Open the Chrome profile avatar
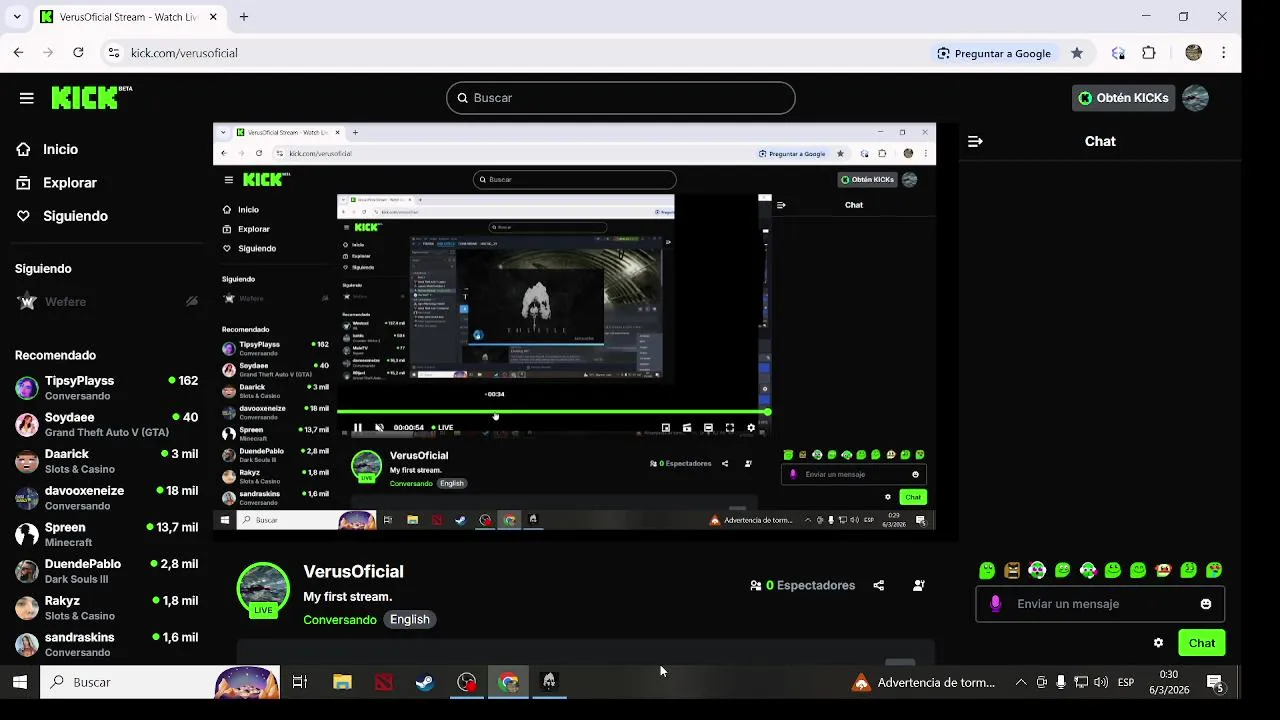Screen dimensions: 1280x720 pos(1193,53)
